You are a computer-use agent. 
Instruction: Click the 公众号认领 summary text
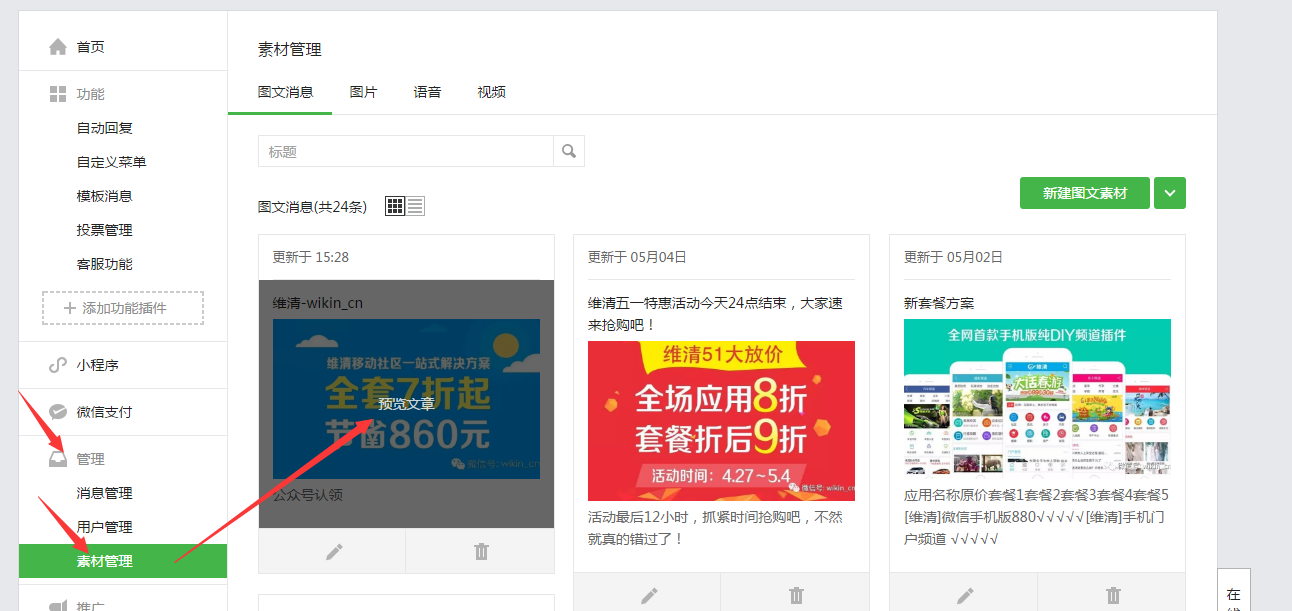308,495
